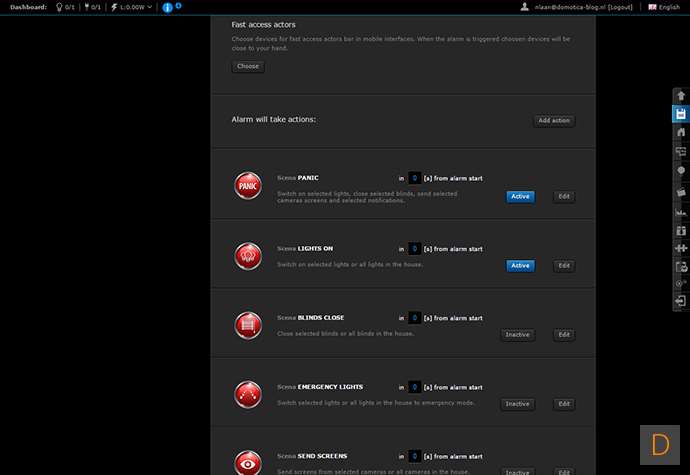Click the Add action button
The width and height of the screenshot is (690, 475).
(x=554, y=121)
